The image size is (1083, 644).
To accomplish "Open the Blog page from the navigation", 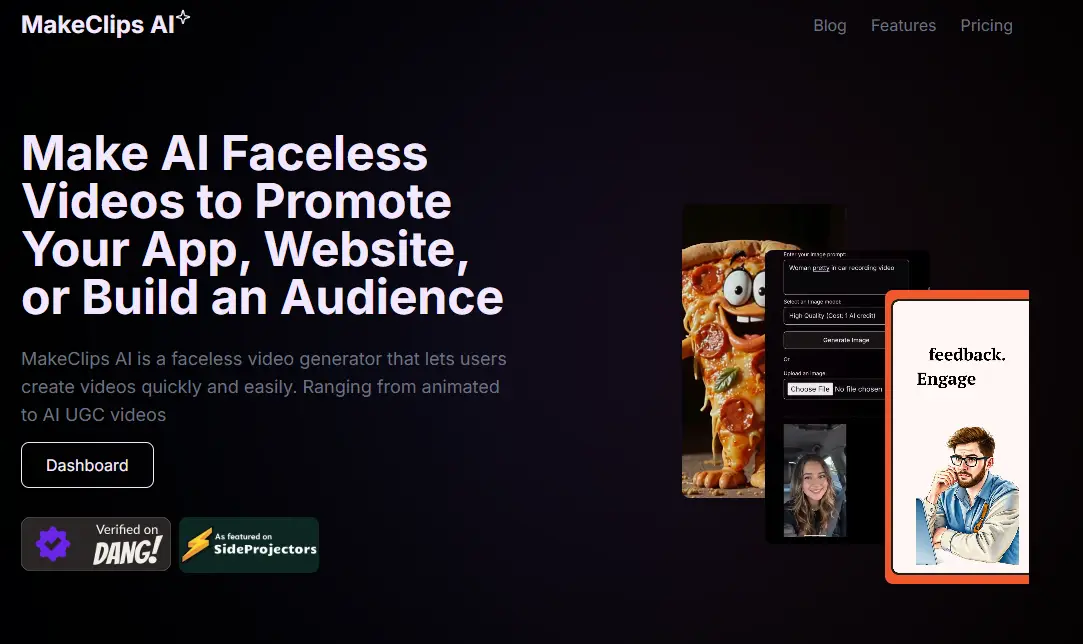I will pos(829,26).
